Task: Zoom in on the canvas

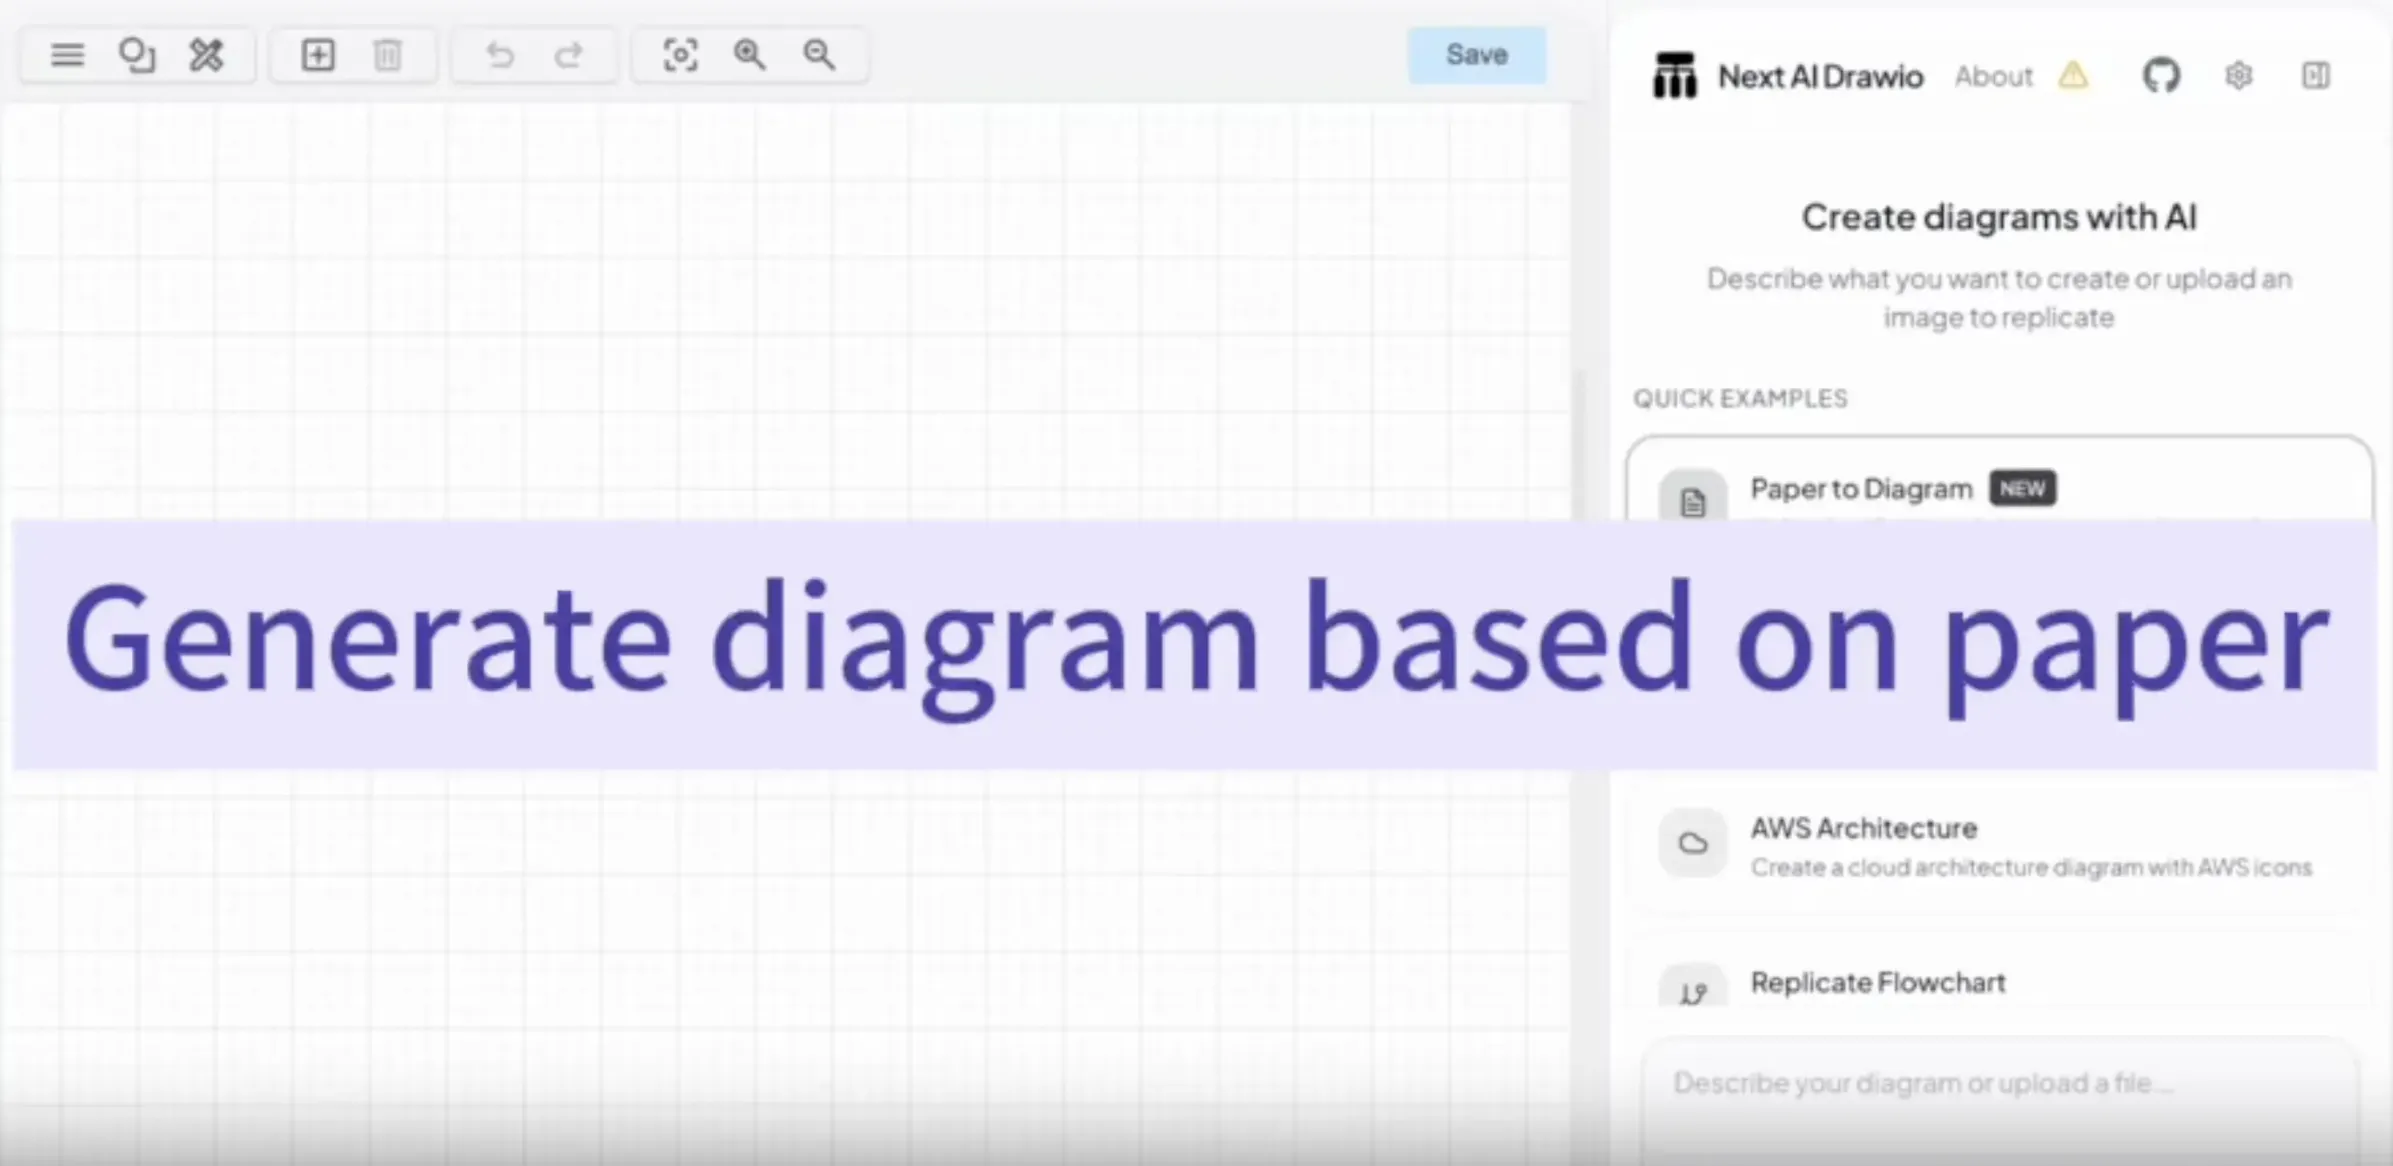Action: (749, 55)
